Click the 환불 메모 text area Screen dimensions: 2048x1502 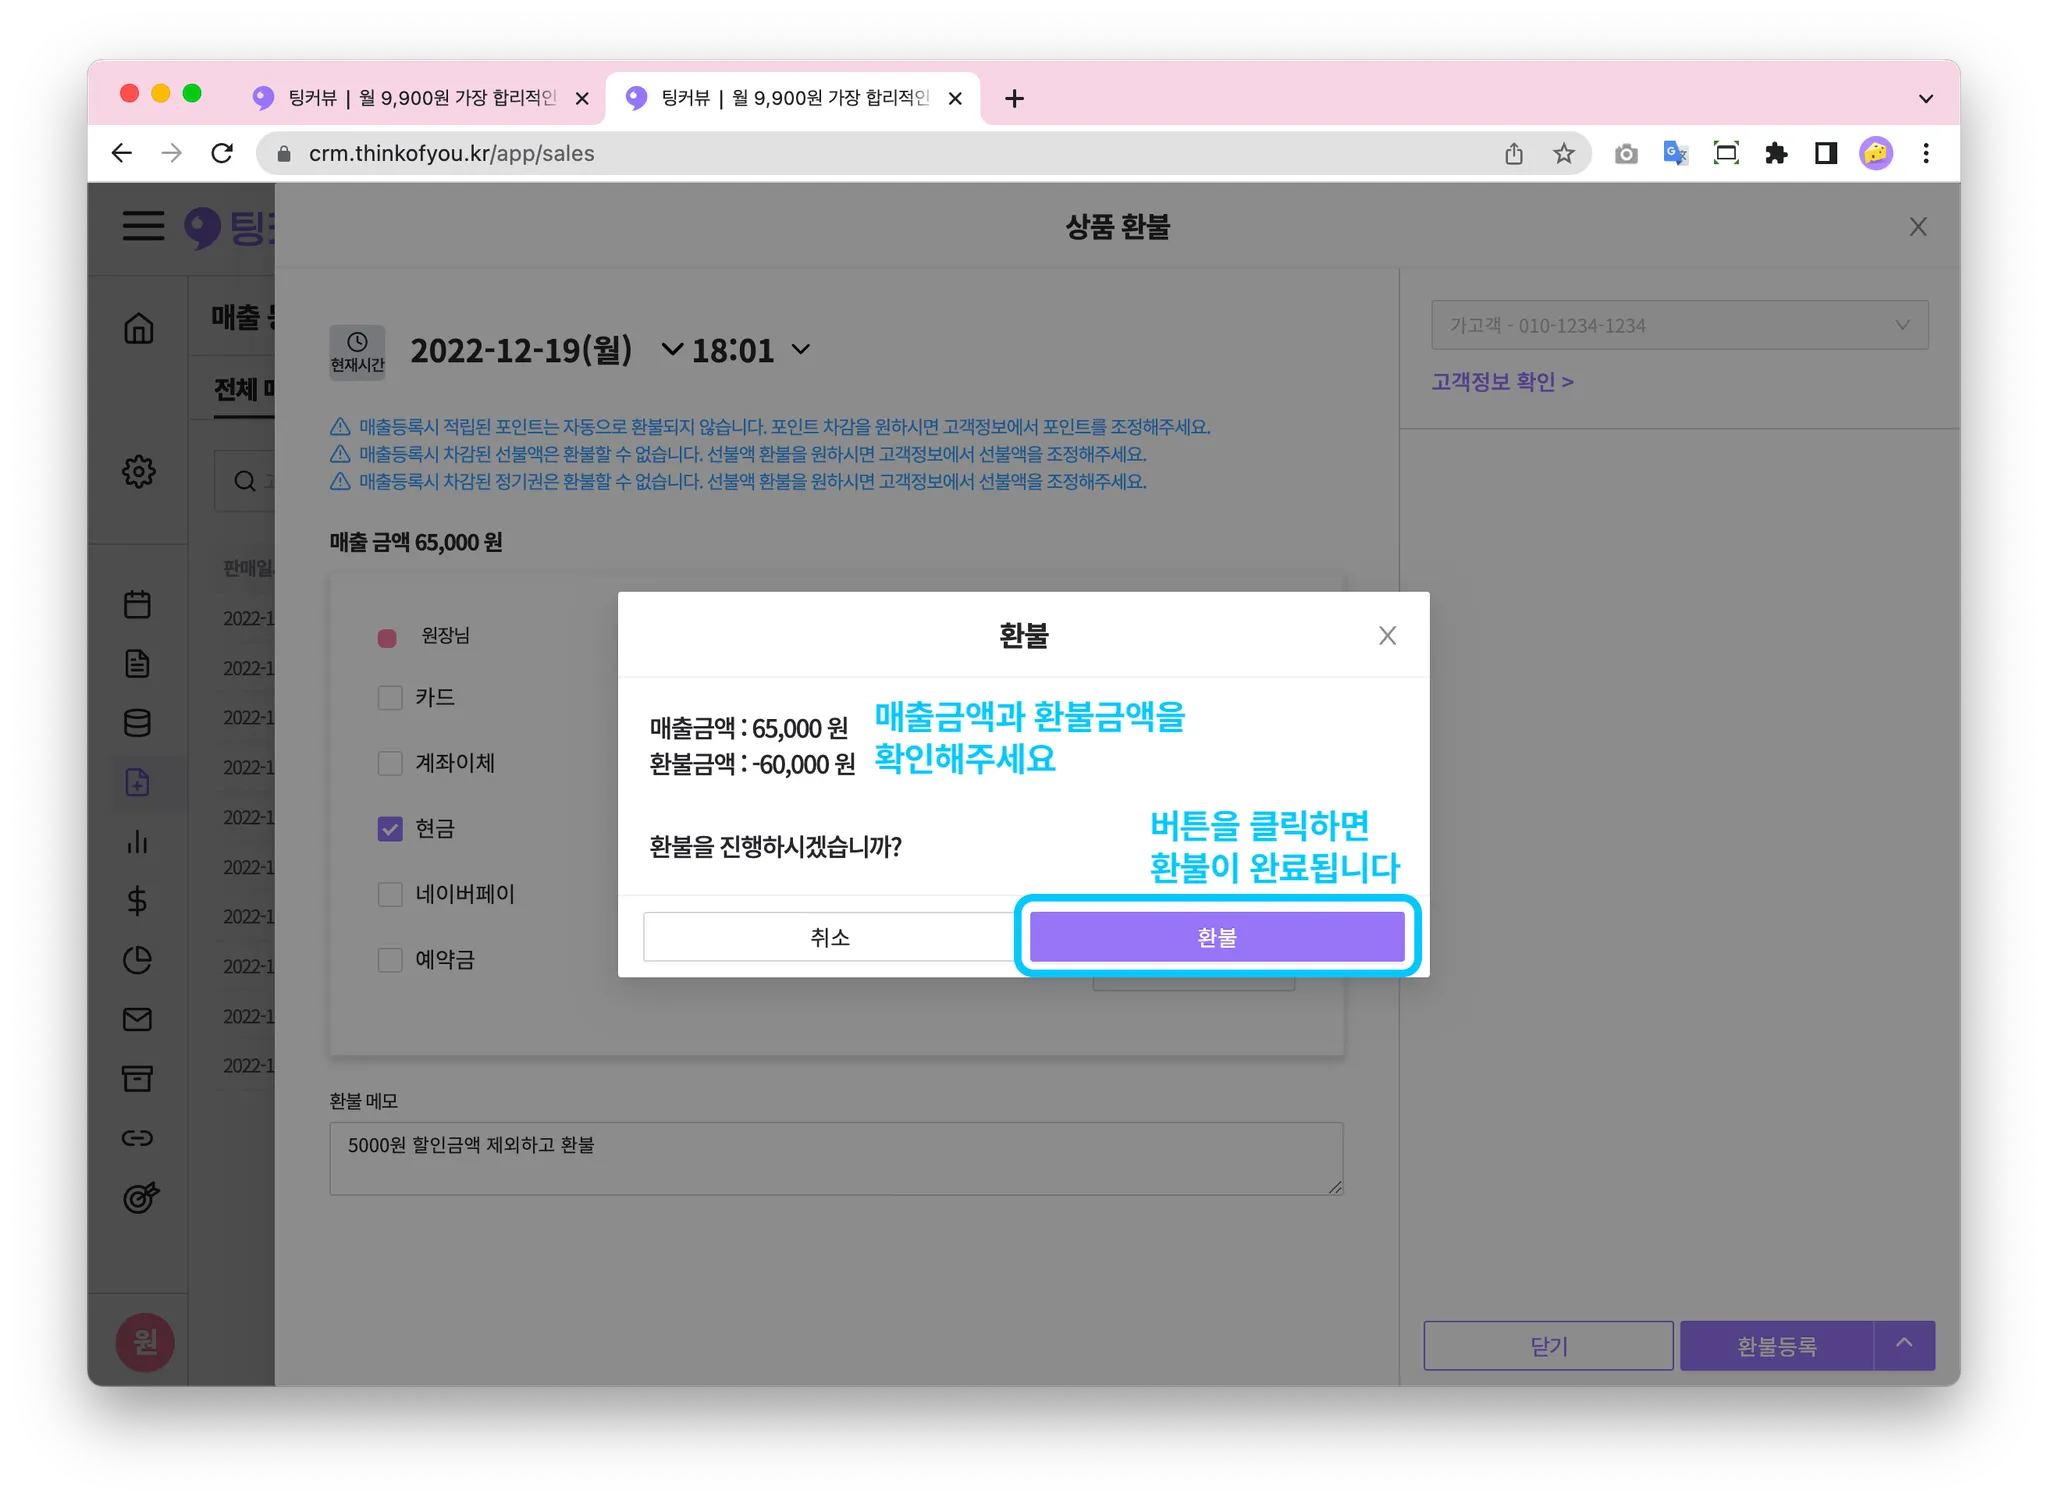(836, 1158)
